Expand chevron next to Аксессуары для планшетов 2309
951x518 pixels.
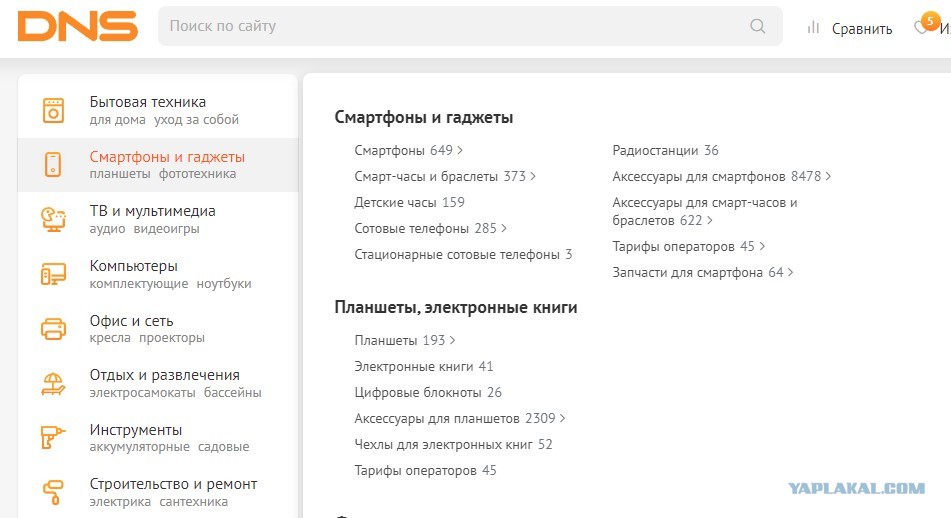(x=562, y=418)
